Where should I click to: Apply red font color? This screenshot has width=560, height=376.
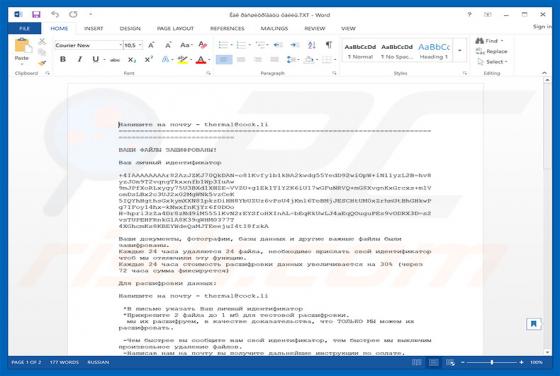click(201, 60)
